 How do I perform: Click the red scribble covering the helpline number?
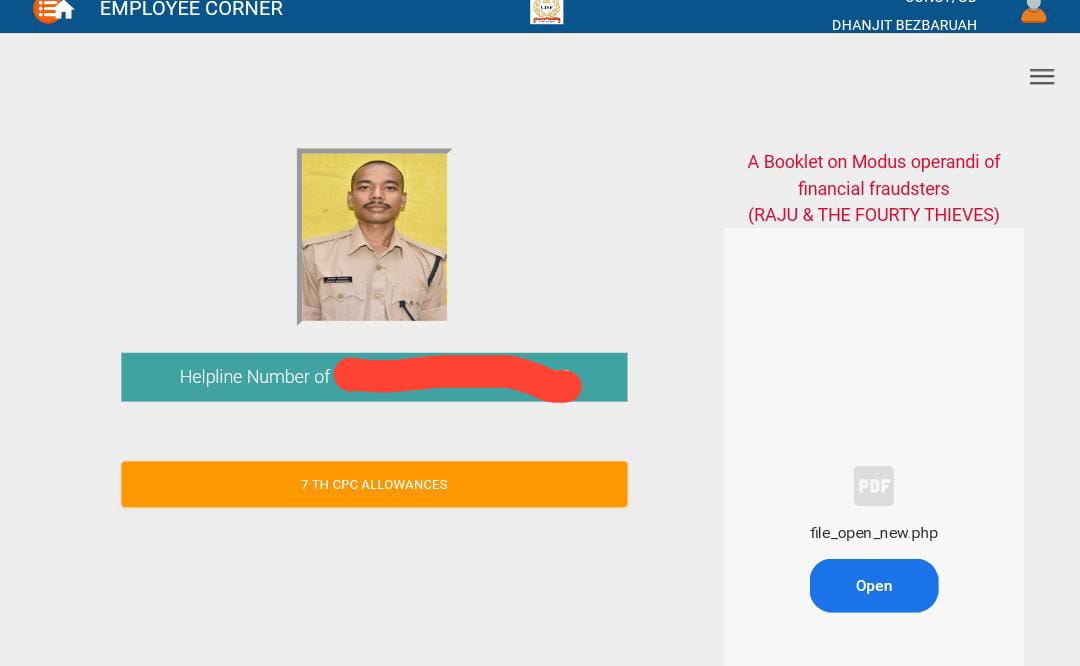click(457, 377)
